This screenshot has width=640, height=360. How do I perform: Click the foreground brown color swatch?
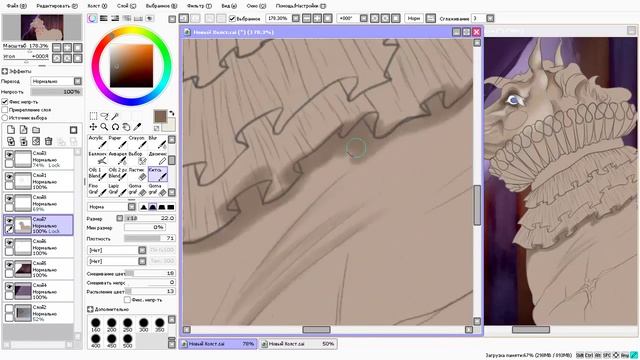point(160,116)
